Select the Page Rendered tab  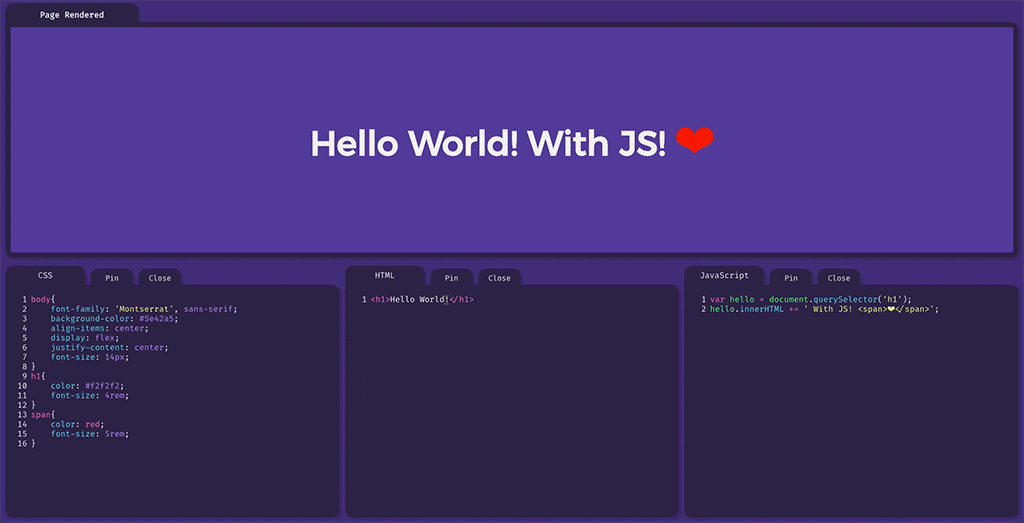click(72, 14)
